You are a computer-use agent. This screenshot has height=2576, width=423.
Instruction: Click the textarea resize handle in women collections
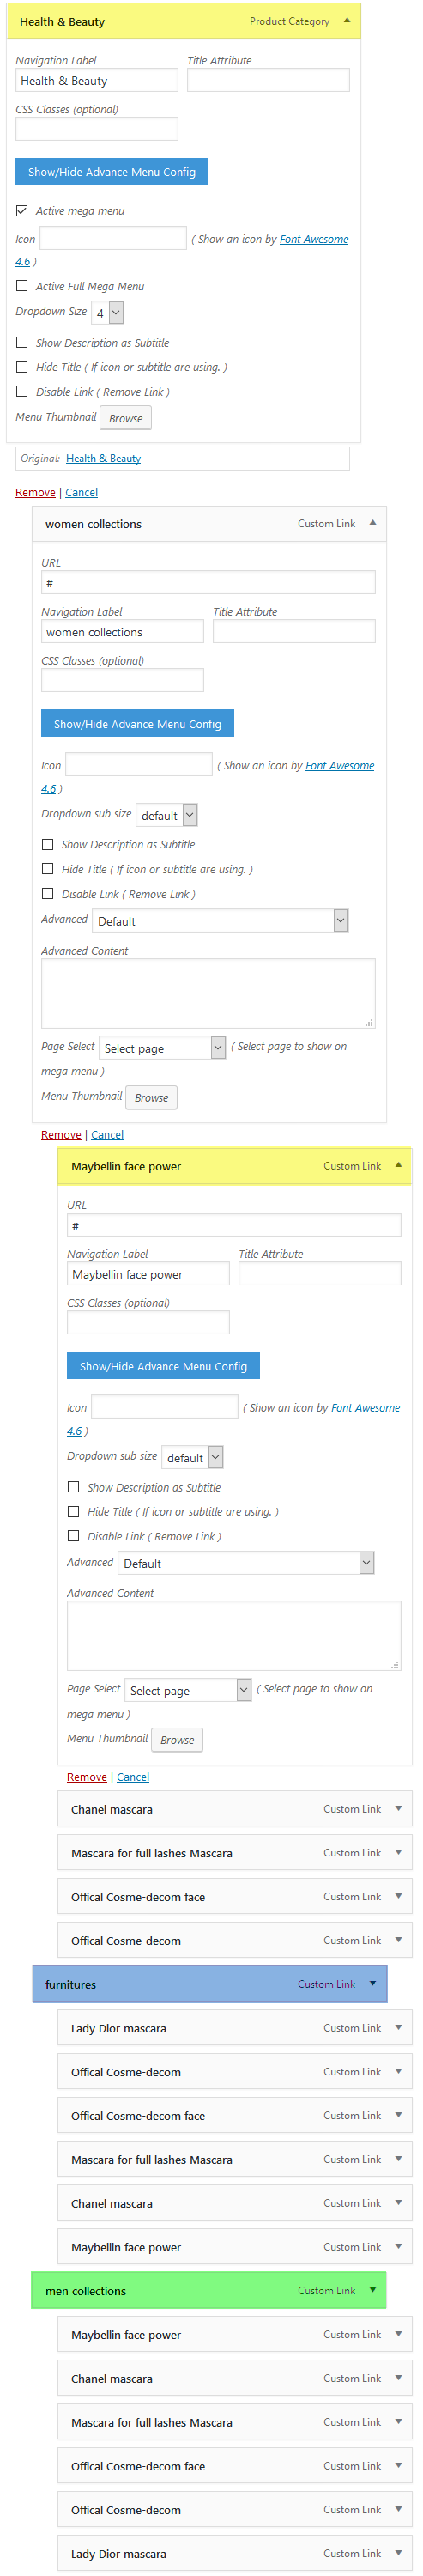pyautogui.click(x=369, y=1022)
